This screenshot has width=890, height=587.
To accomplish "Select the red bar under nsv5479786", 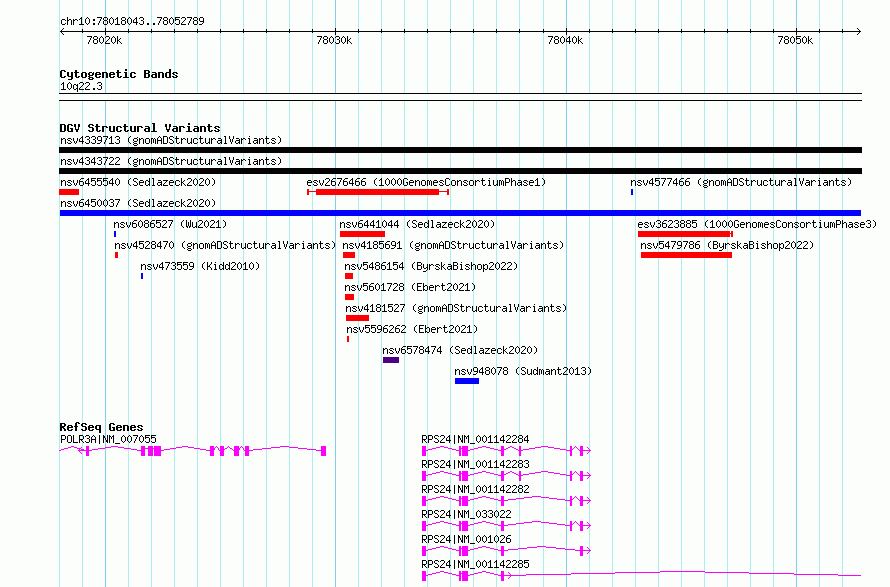I will point(686,255).
